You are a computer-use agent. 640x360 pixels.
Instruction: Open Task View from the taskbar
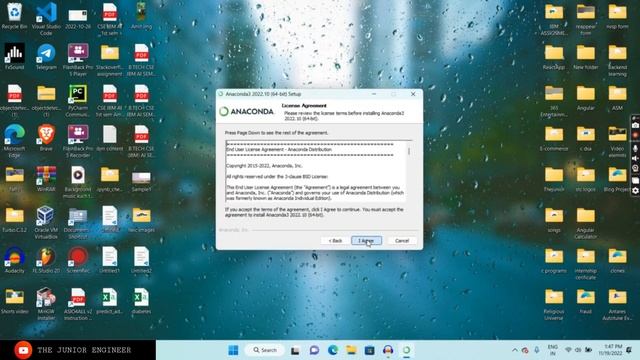pos(295,350)
